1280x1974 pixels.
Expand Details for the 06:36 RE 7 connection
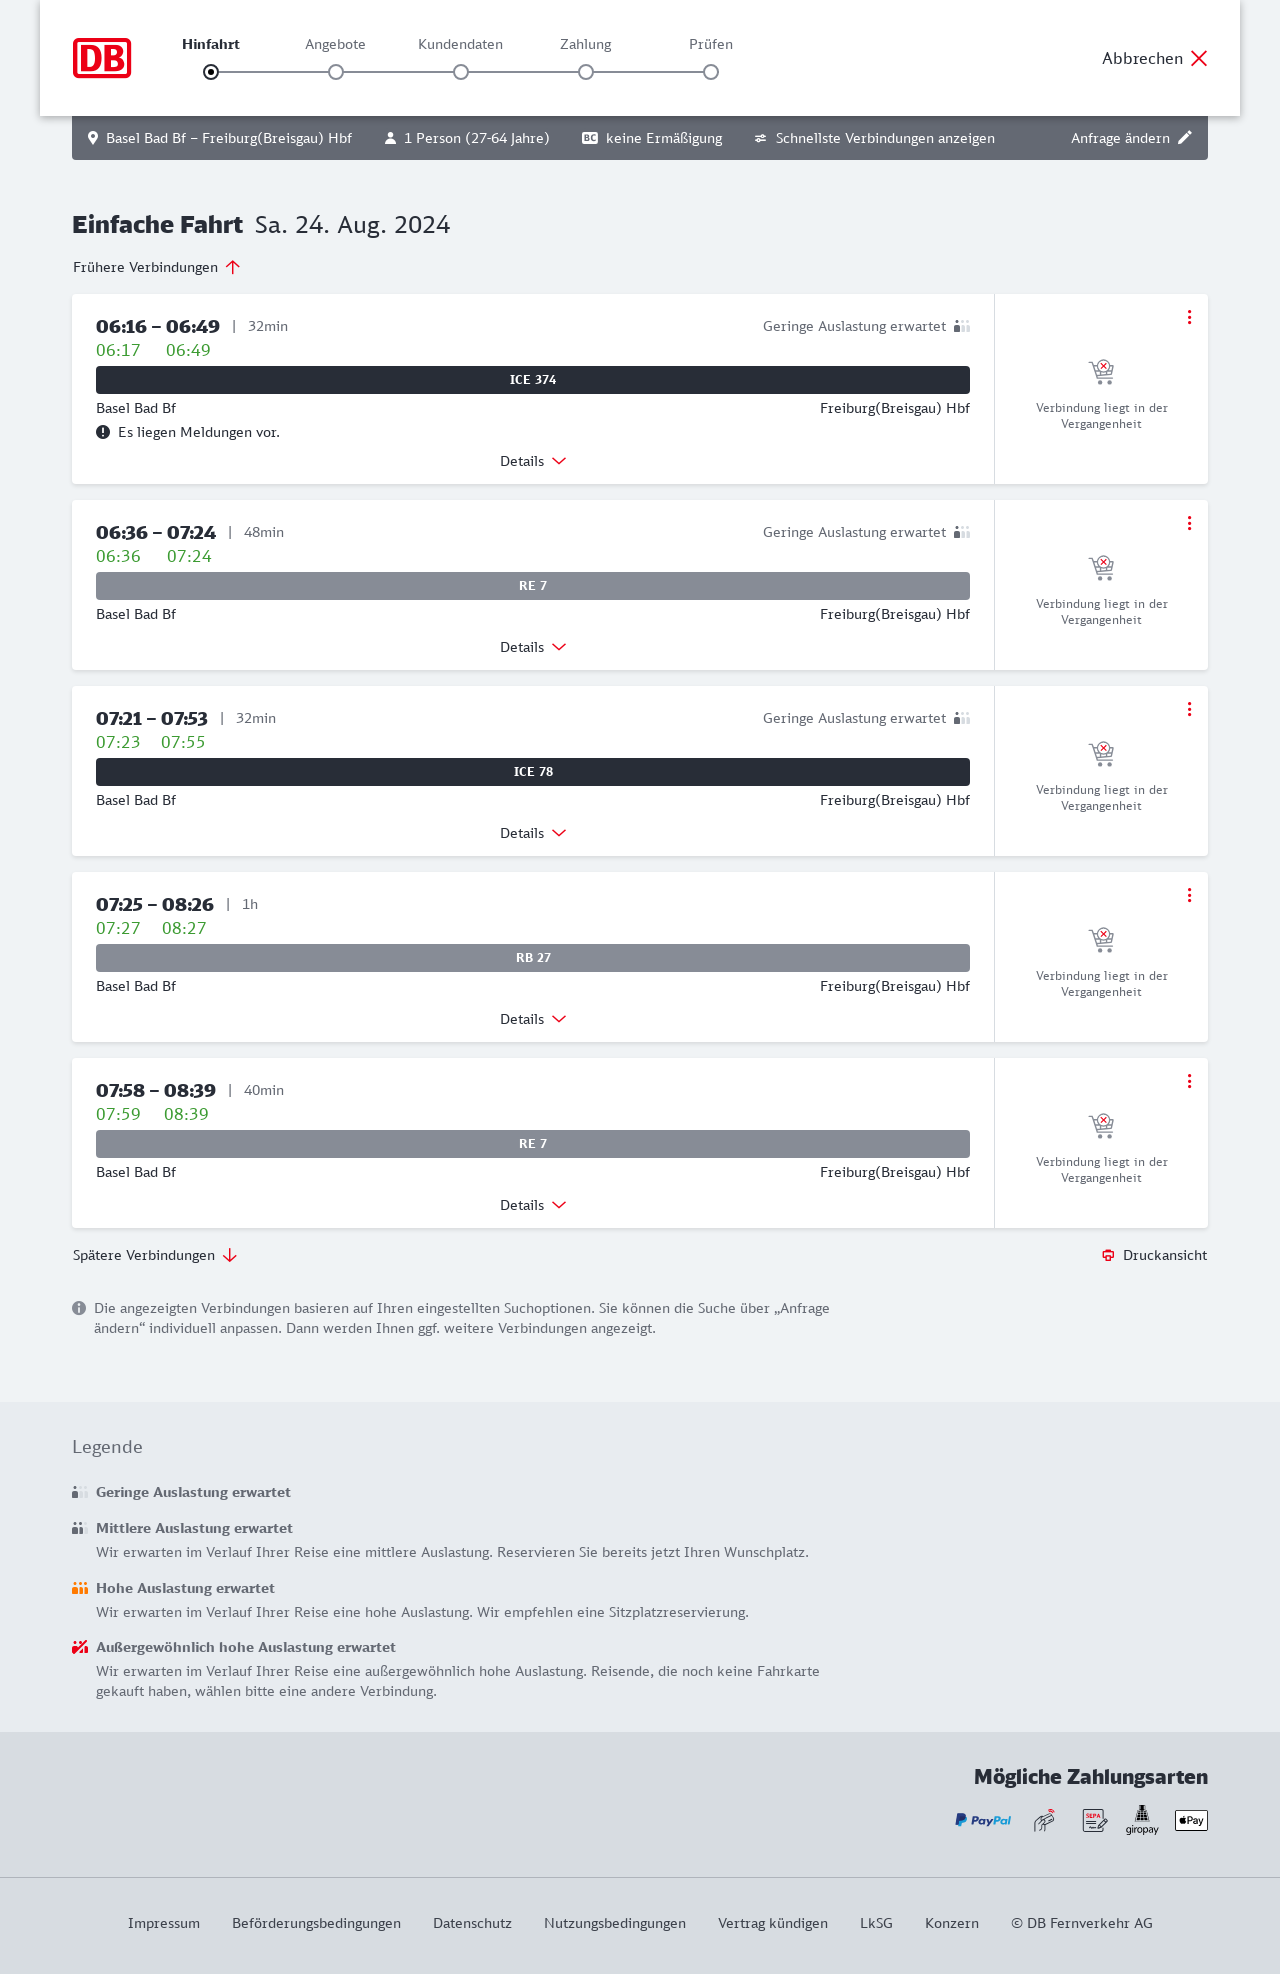[533, 647]
